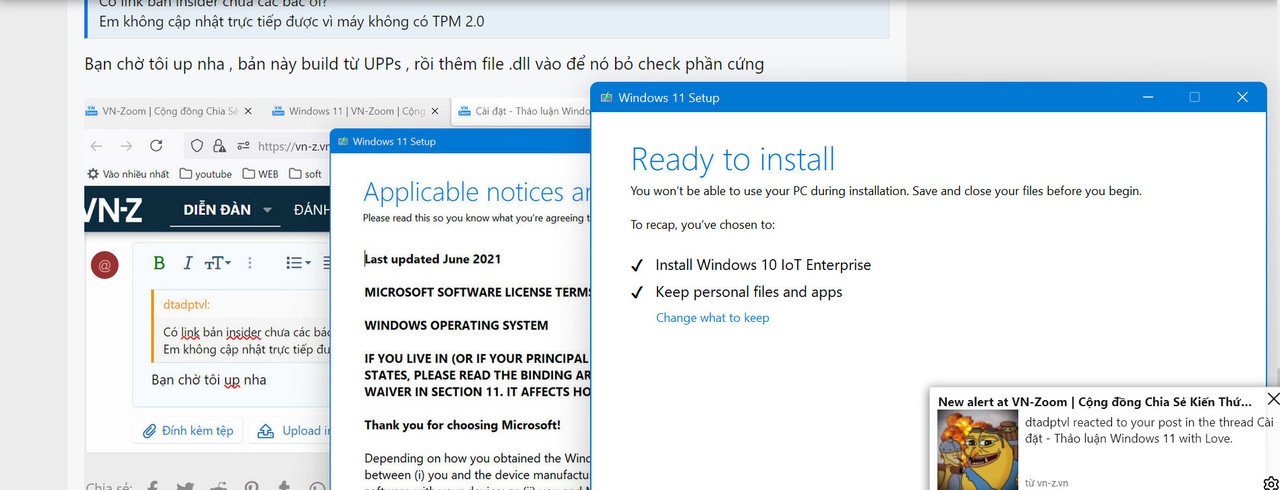Switch to 'VN-Zoom | Cộng đồng Chia Sẻ' tab

click(x=169, y=111)
